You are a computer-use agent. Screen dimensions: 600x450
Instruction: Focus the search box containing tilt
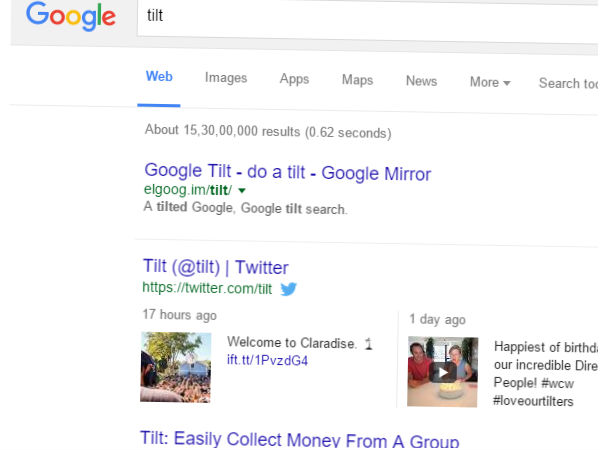368,19
